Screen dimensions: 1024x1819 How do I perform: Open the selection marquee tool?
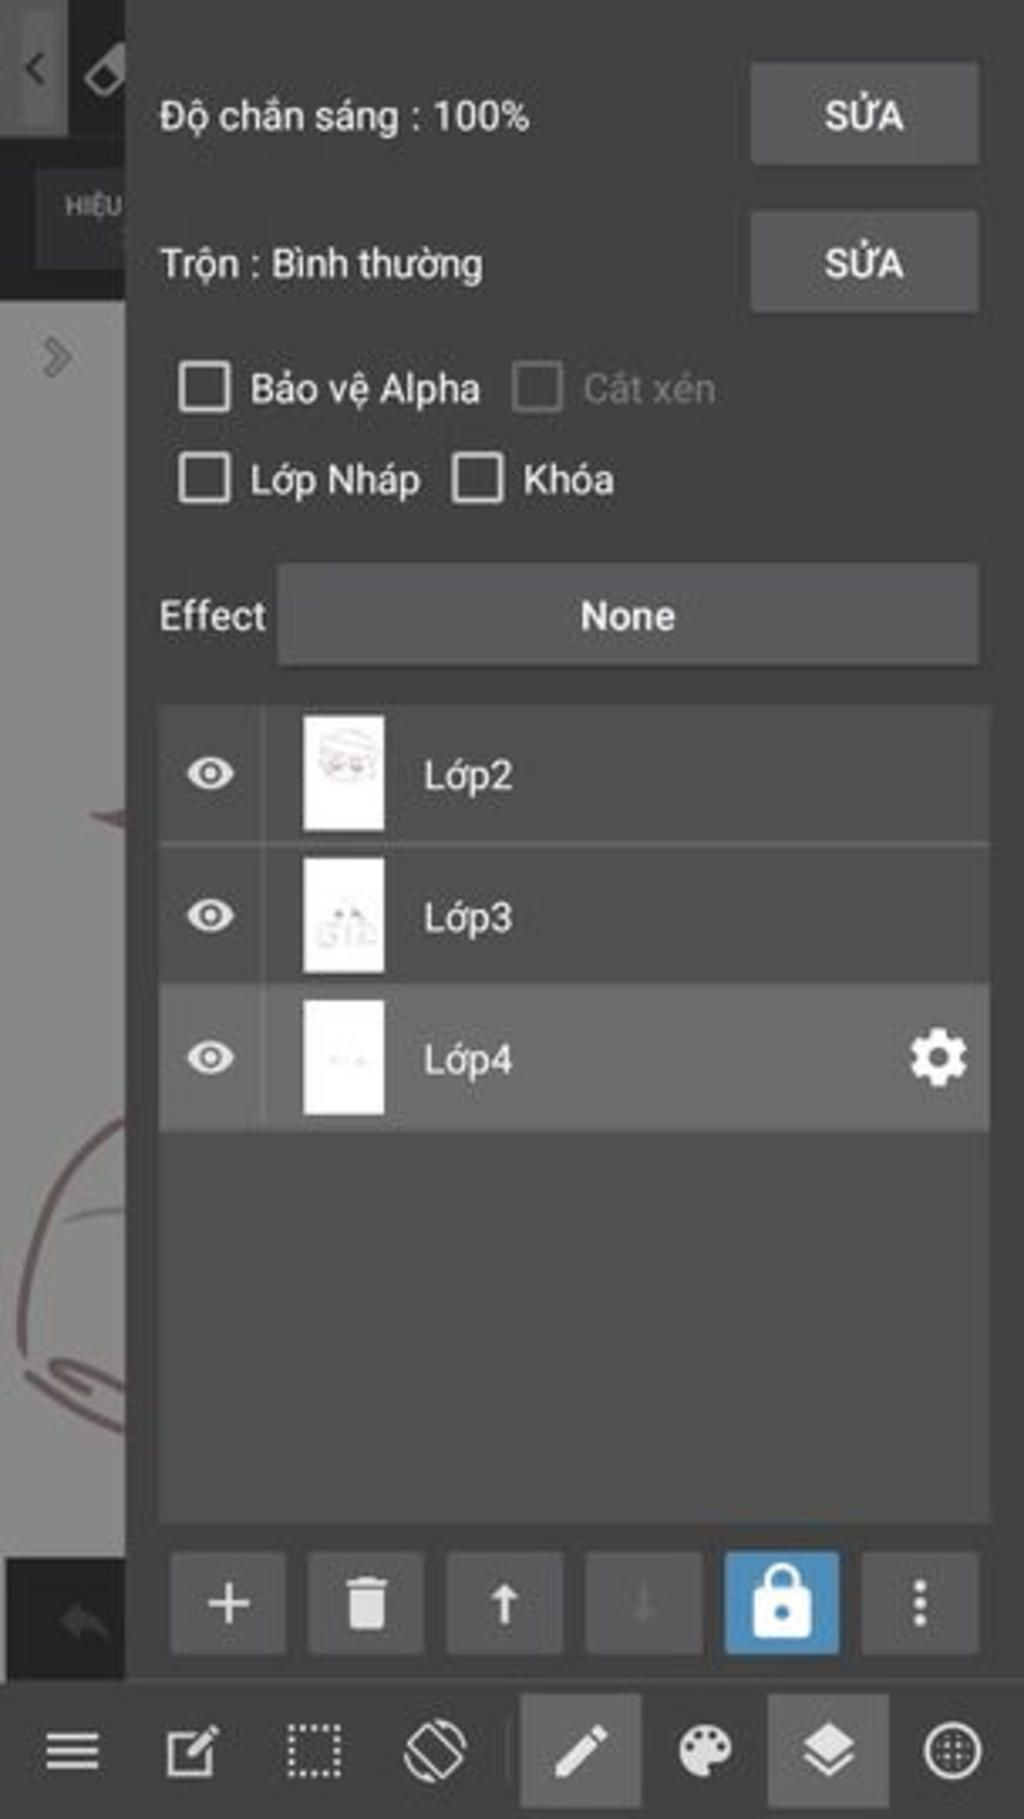click(x=314, y=1751)
